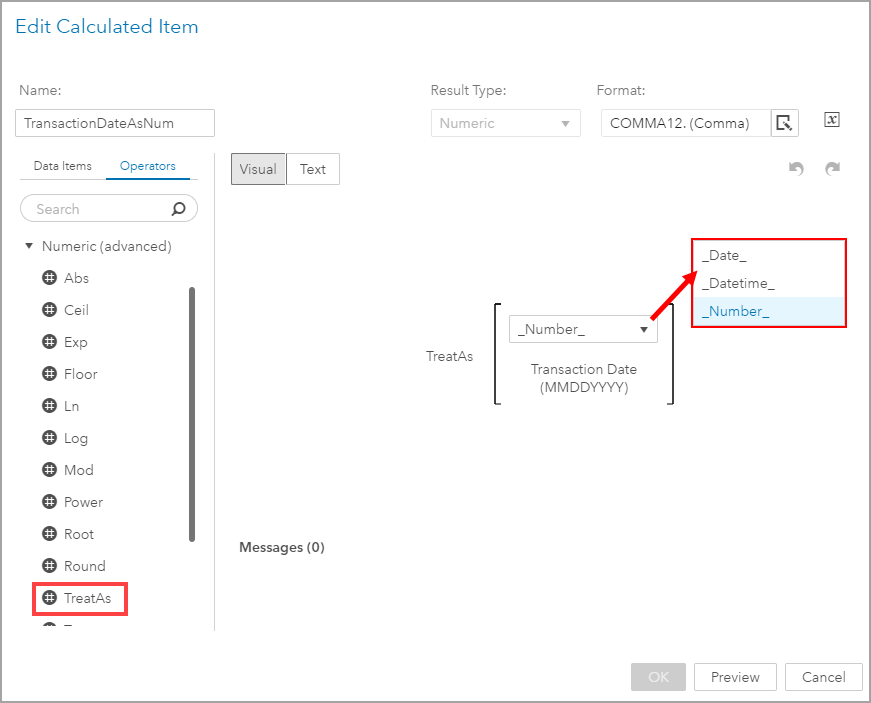
Task: Switch to the Operators tab
Action: (x=148, y=166)
